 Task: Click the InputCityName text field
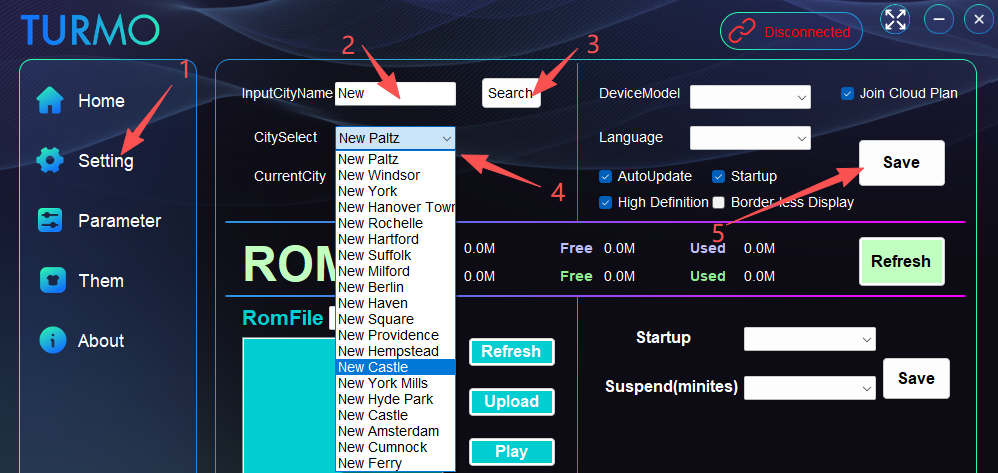click(395, 93)
